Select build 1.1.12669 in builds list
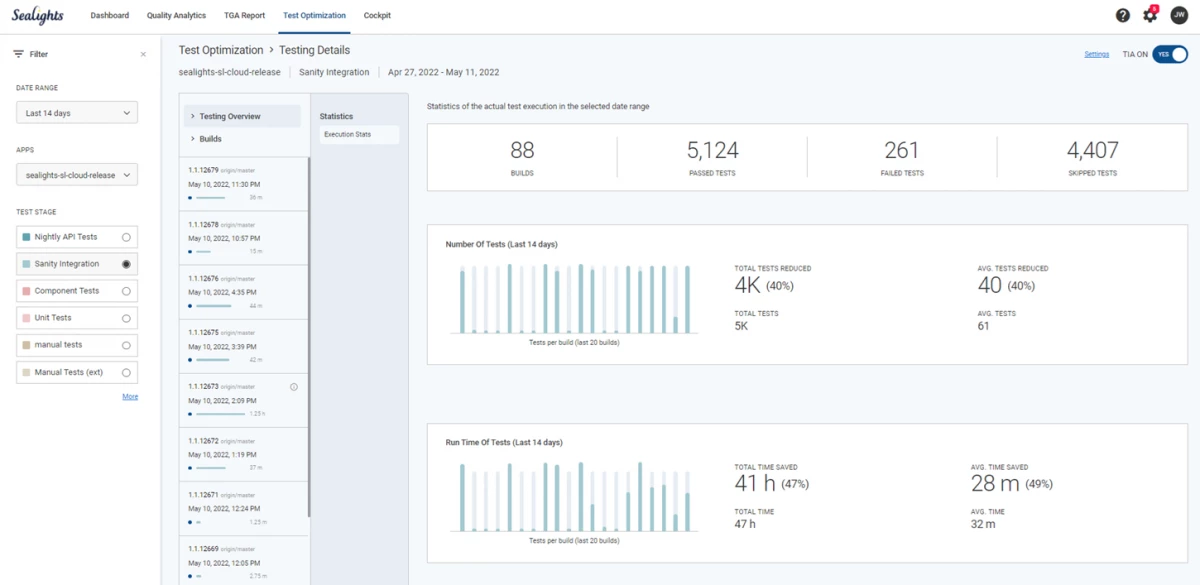The width and height of the screenshot is (1200, 585). pos(243,560)
